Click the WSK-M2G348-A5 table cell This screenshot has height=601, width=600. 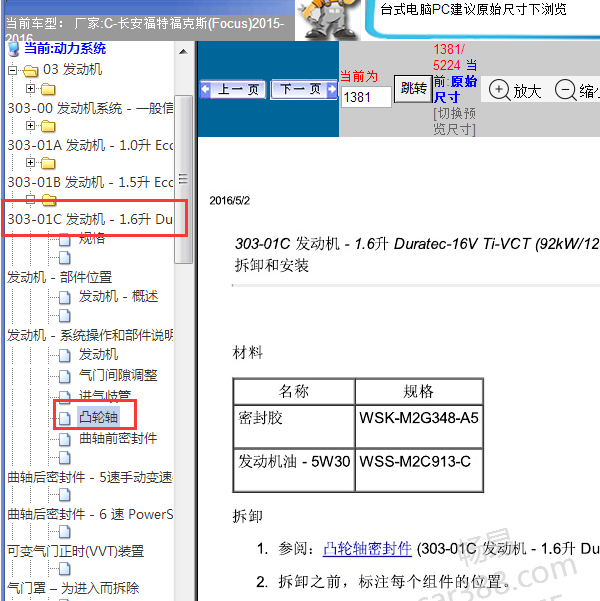point(419,426)
